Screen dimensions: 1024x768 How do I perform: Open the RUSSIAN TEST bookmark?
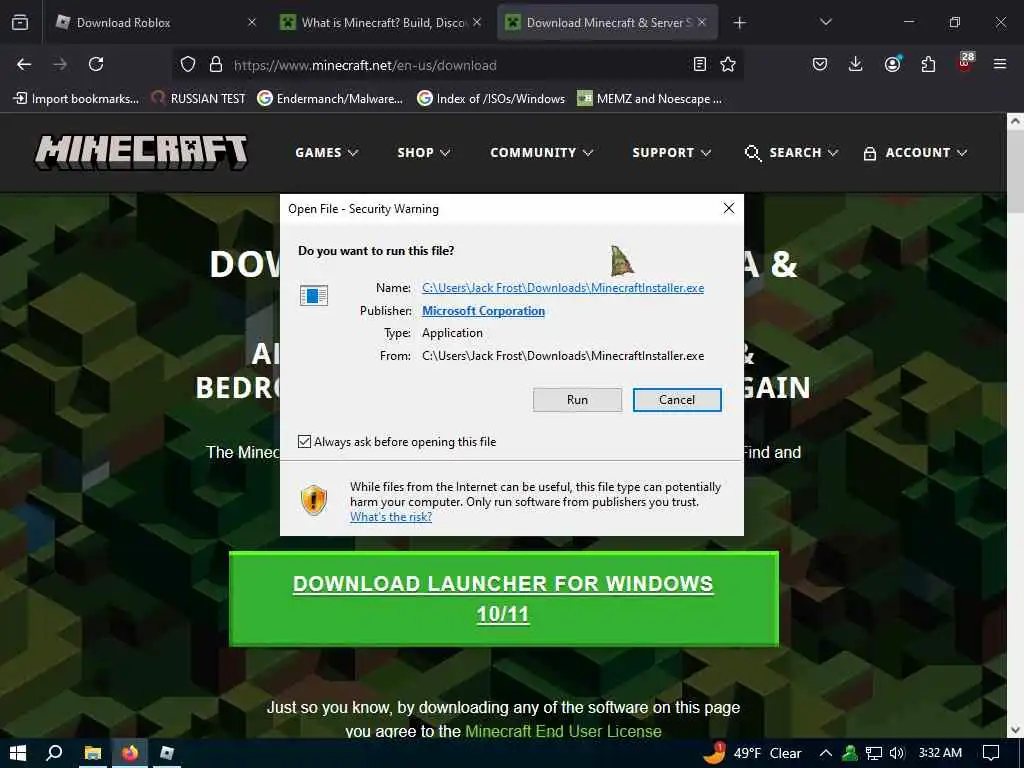(x=198, y=99)
